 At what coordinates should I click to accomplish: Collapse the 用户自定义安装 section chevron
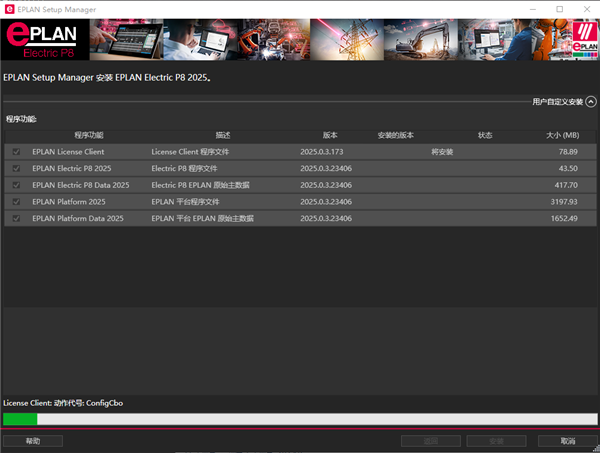591,101
